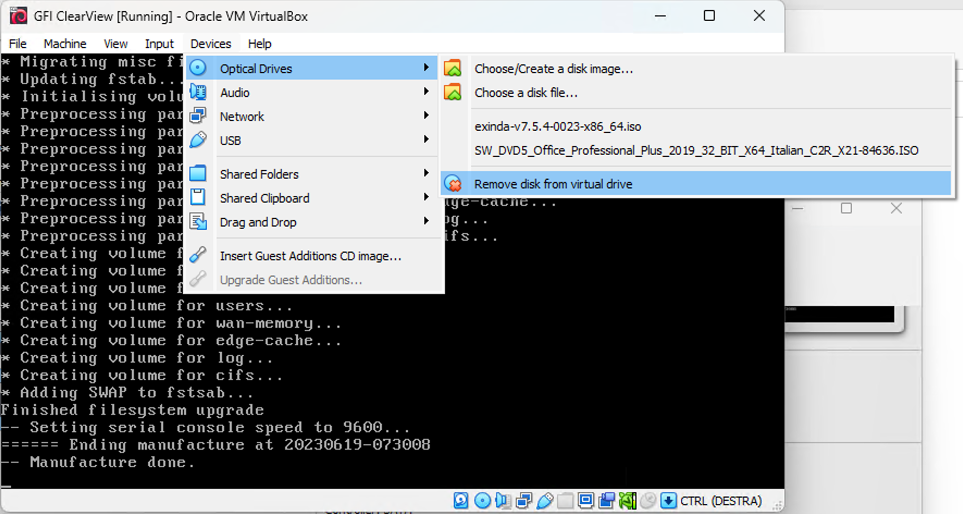Screen dimensions: 964x514
Task: Click the Upgrade Guest Additions… entry
Action: coord(315,280)
